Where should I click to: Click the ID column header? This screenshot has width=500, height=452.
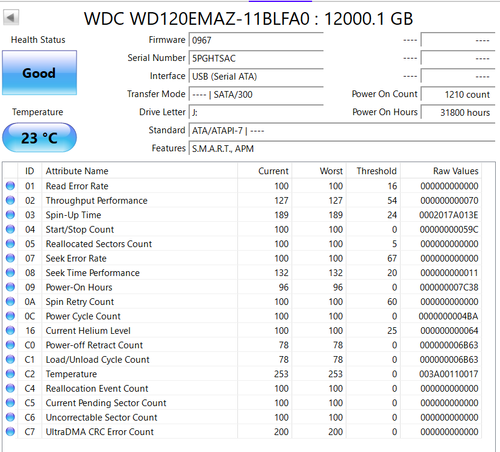[30, 171]
